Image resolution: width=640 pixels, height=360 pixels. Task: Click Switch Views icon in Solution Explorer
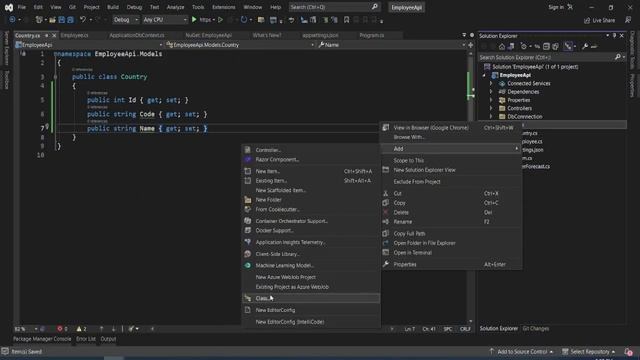click(x=511, y=47)
